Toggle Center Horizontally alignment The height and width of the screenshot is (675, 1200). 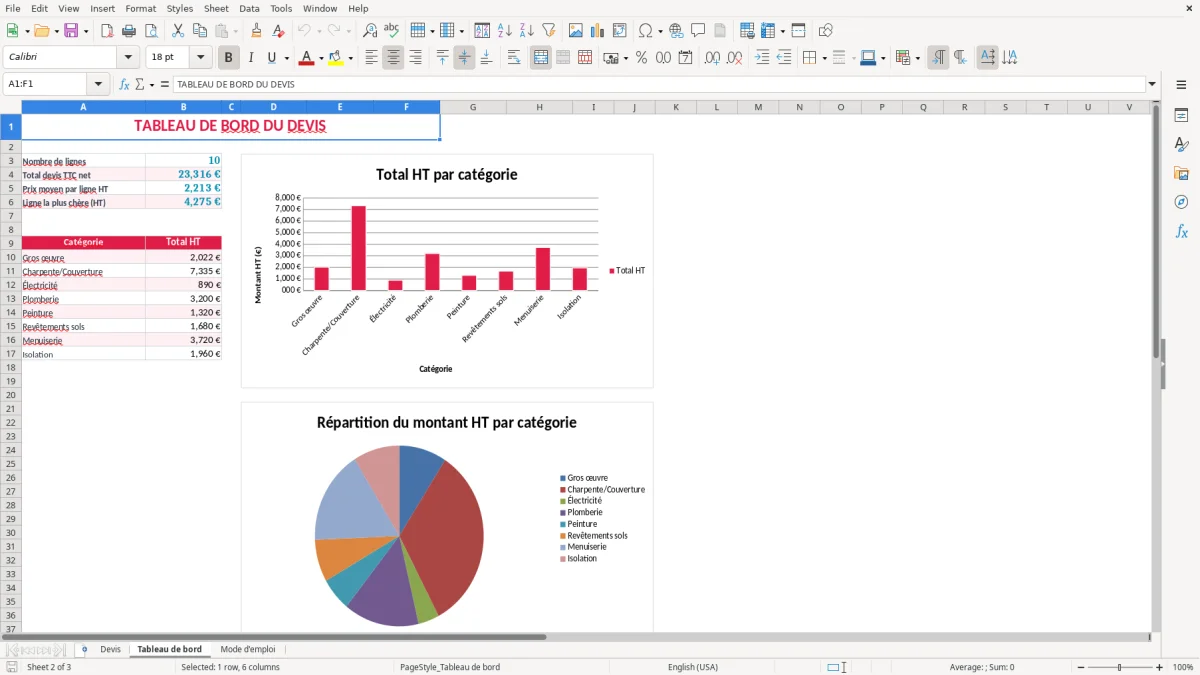pyautogui.click(x=393, y=58)
